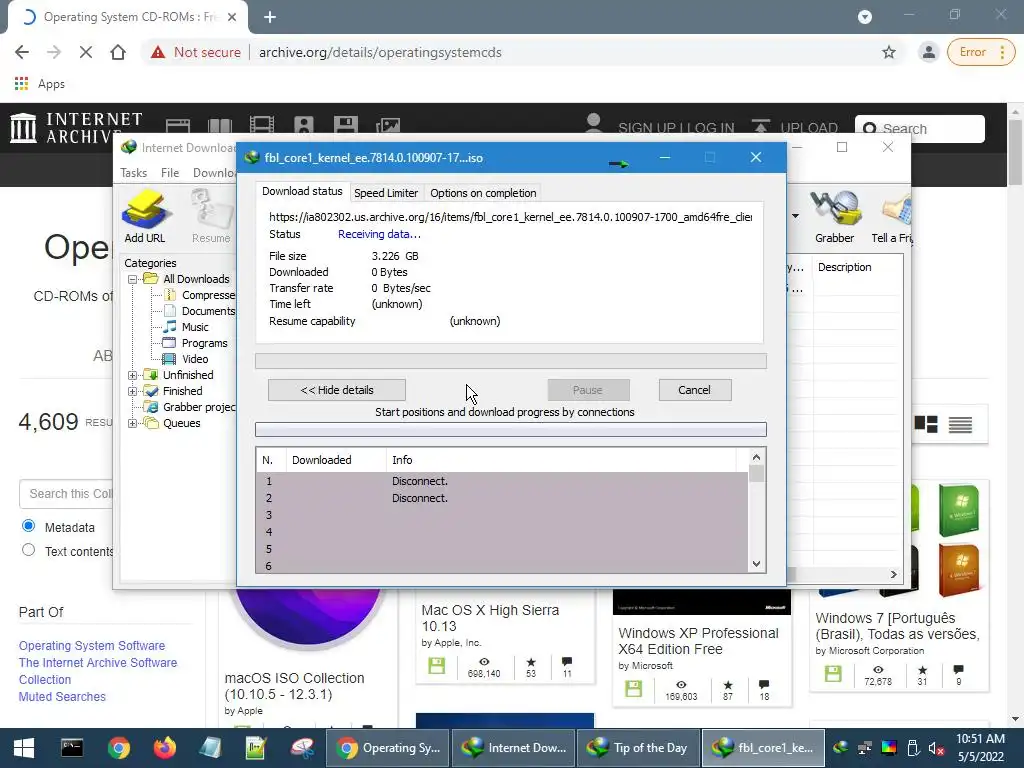Open Command Prompt from taskbar
Viewport: 1024px width, 768px height.
click(x=72, y=748)
